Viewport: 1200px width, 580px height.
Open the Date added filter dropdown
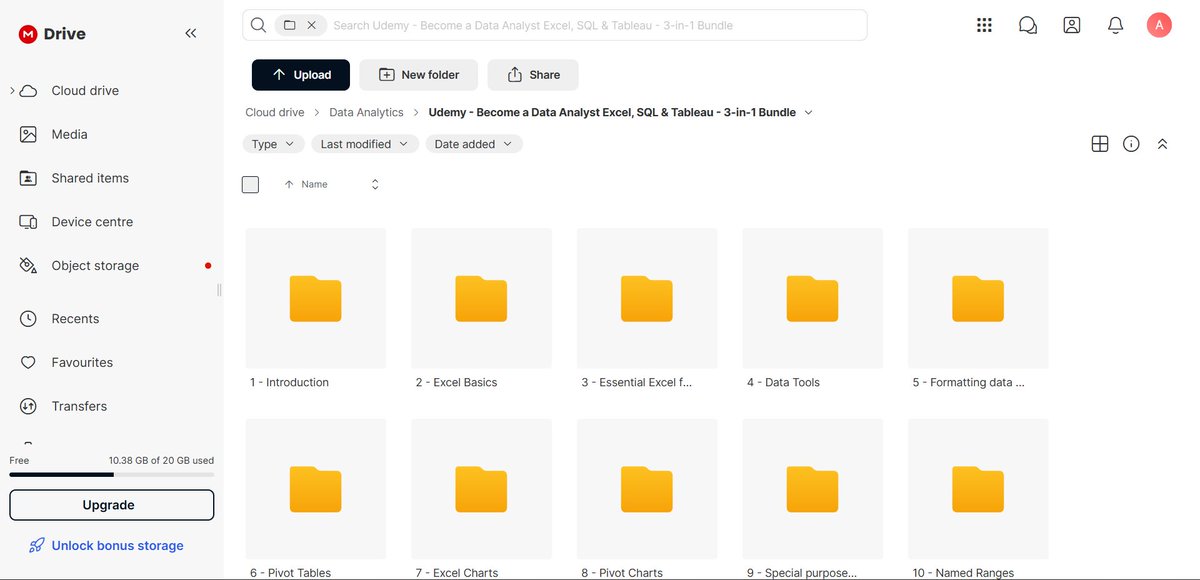coord(474,144)
